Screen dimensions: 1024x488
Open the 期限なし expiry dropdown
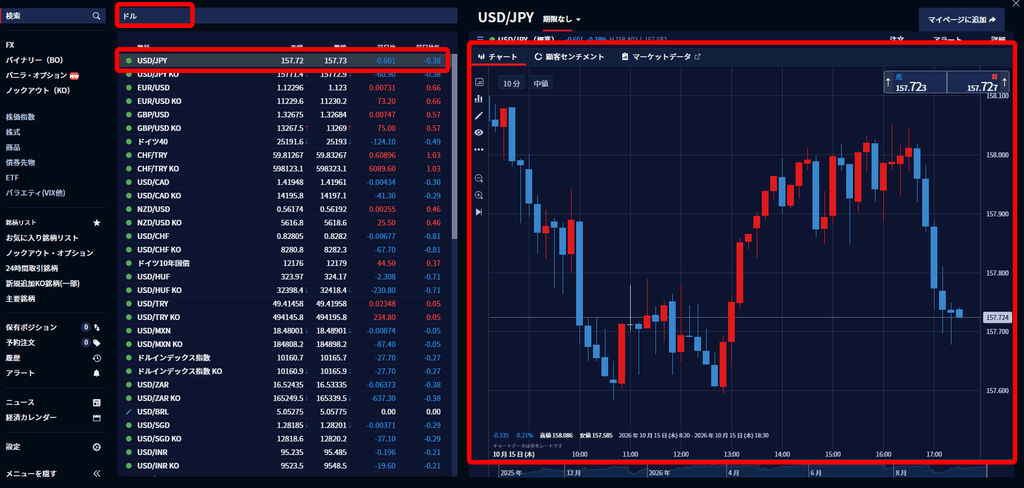[562, 20]
